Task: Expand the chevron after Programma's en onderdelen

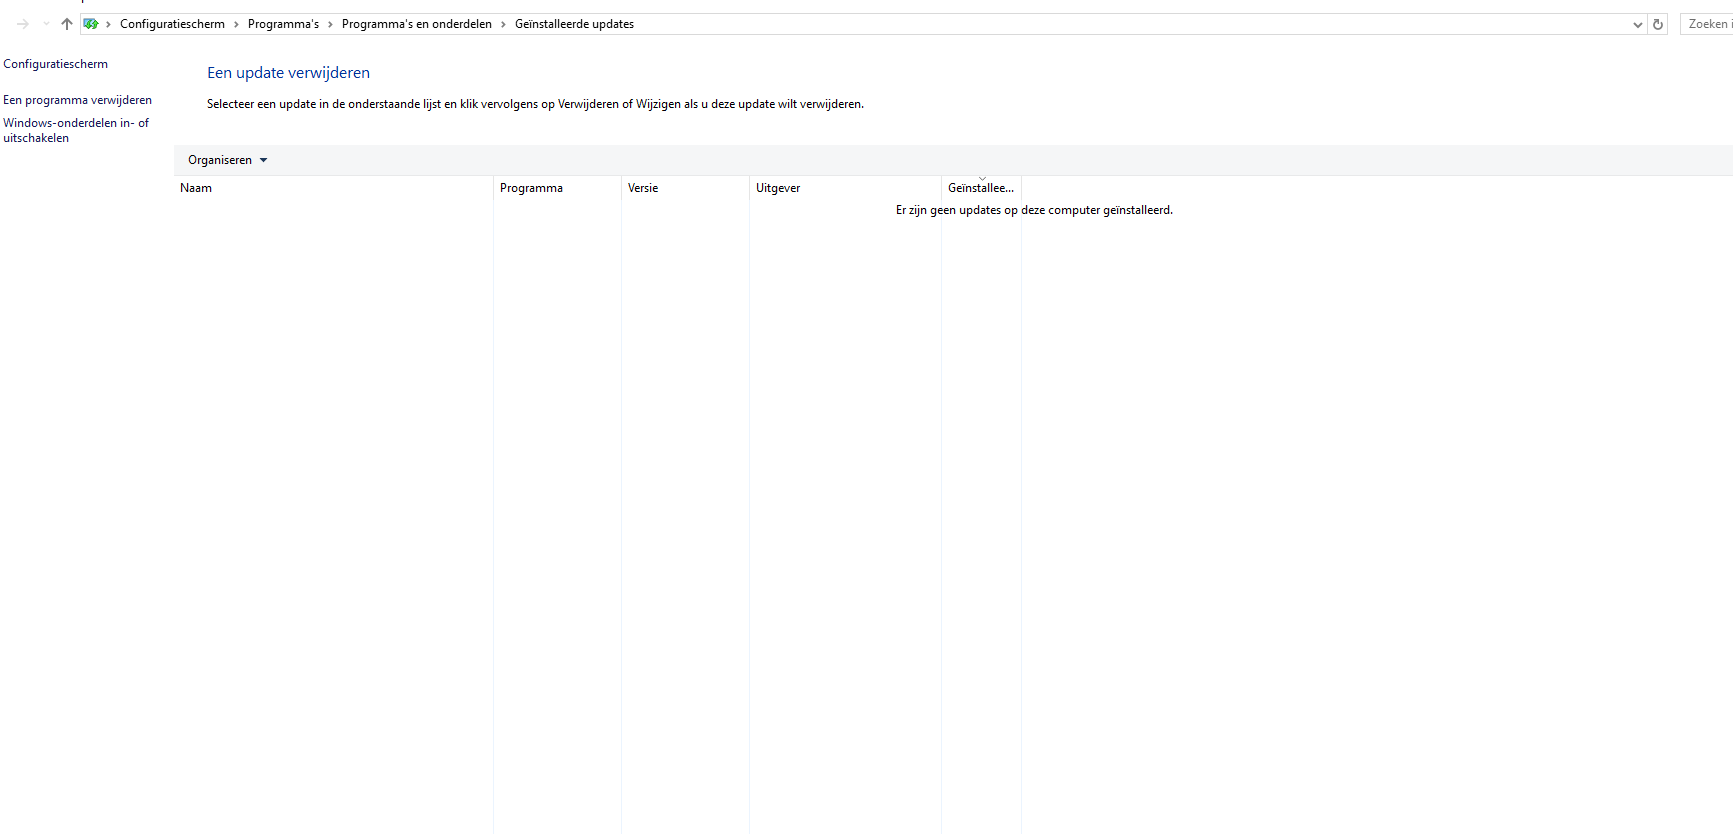Action: click(x=503, y=24)
